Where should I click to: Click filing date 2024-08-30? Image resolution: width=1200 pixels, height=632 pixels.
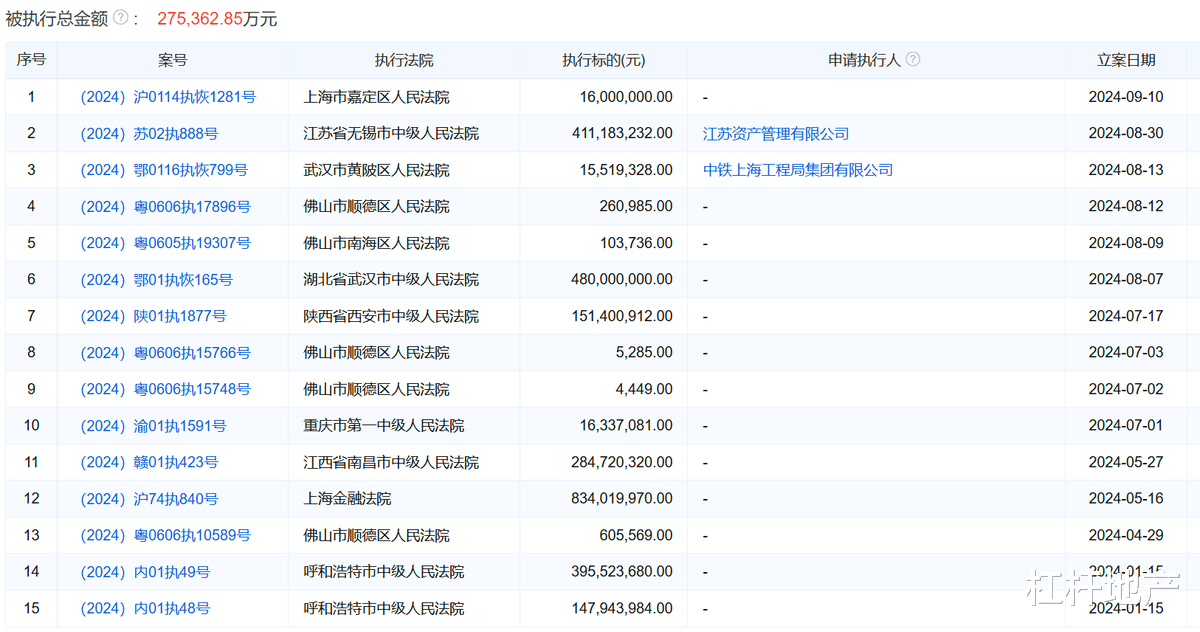(x=1126, y=134)
